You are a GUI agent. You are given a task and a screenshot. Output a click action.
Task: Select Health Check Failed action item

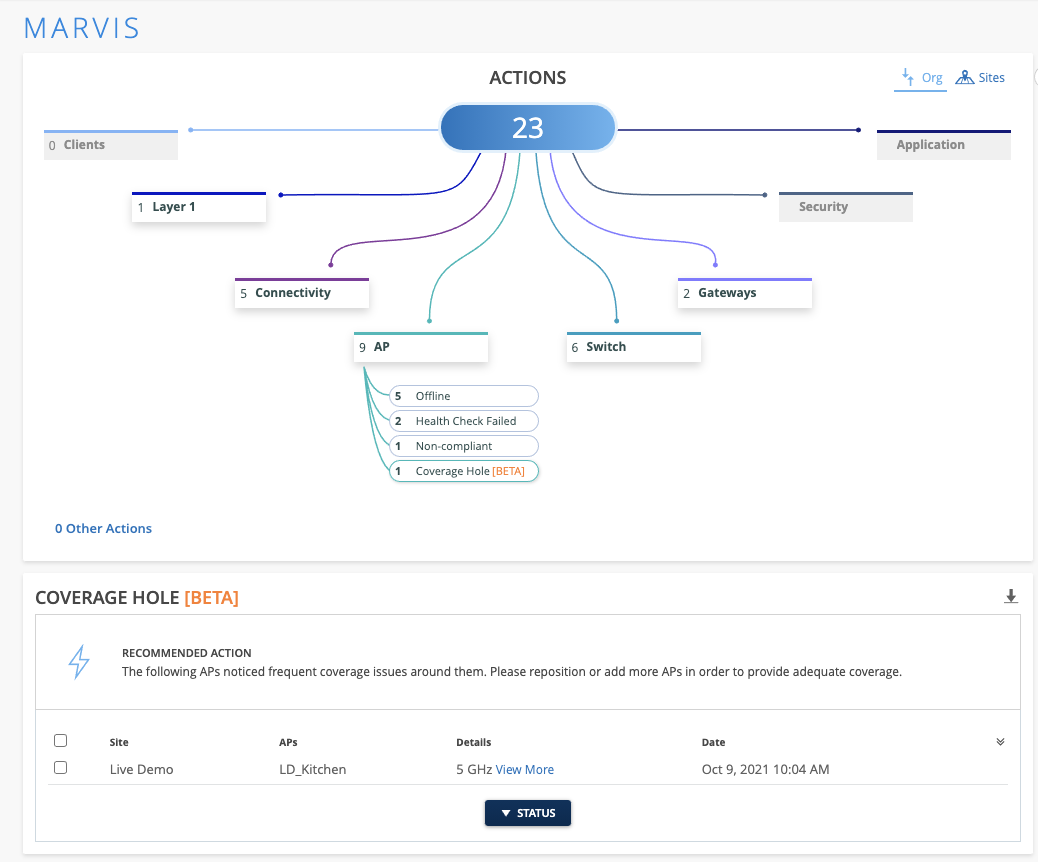[x=464, y=421]
